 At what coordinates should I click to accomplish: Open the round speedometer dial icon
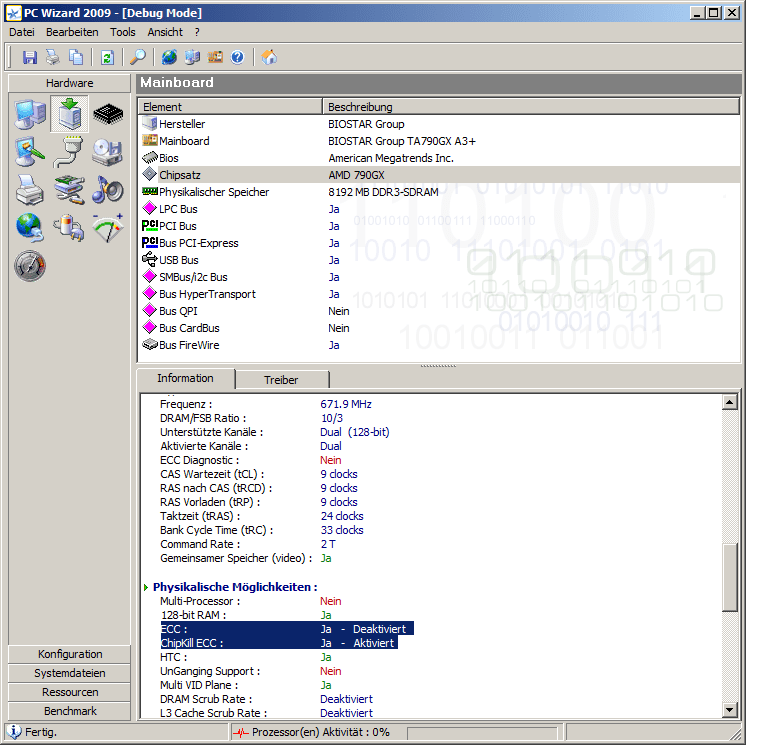[x=30, y=266]
